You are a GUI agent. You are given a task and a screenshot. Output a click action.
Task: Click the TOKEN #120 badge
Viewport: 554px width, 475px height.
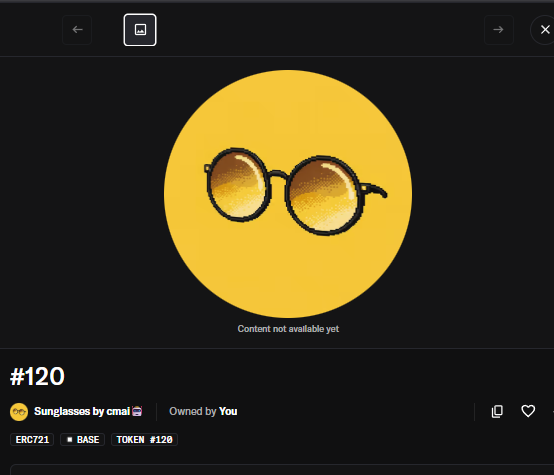point(145,440)
